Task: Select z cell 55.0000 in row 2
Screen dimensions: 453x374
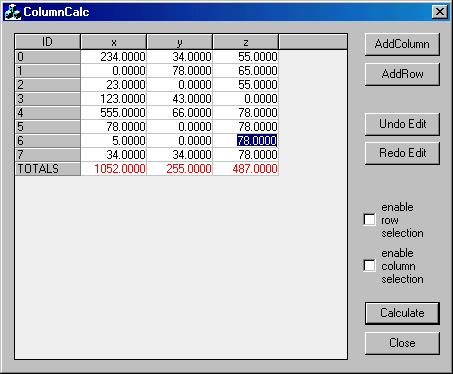Action: tap(245, 85)
